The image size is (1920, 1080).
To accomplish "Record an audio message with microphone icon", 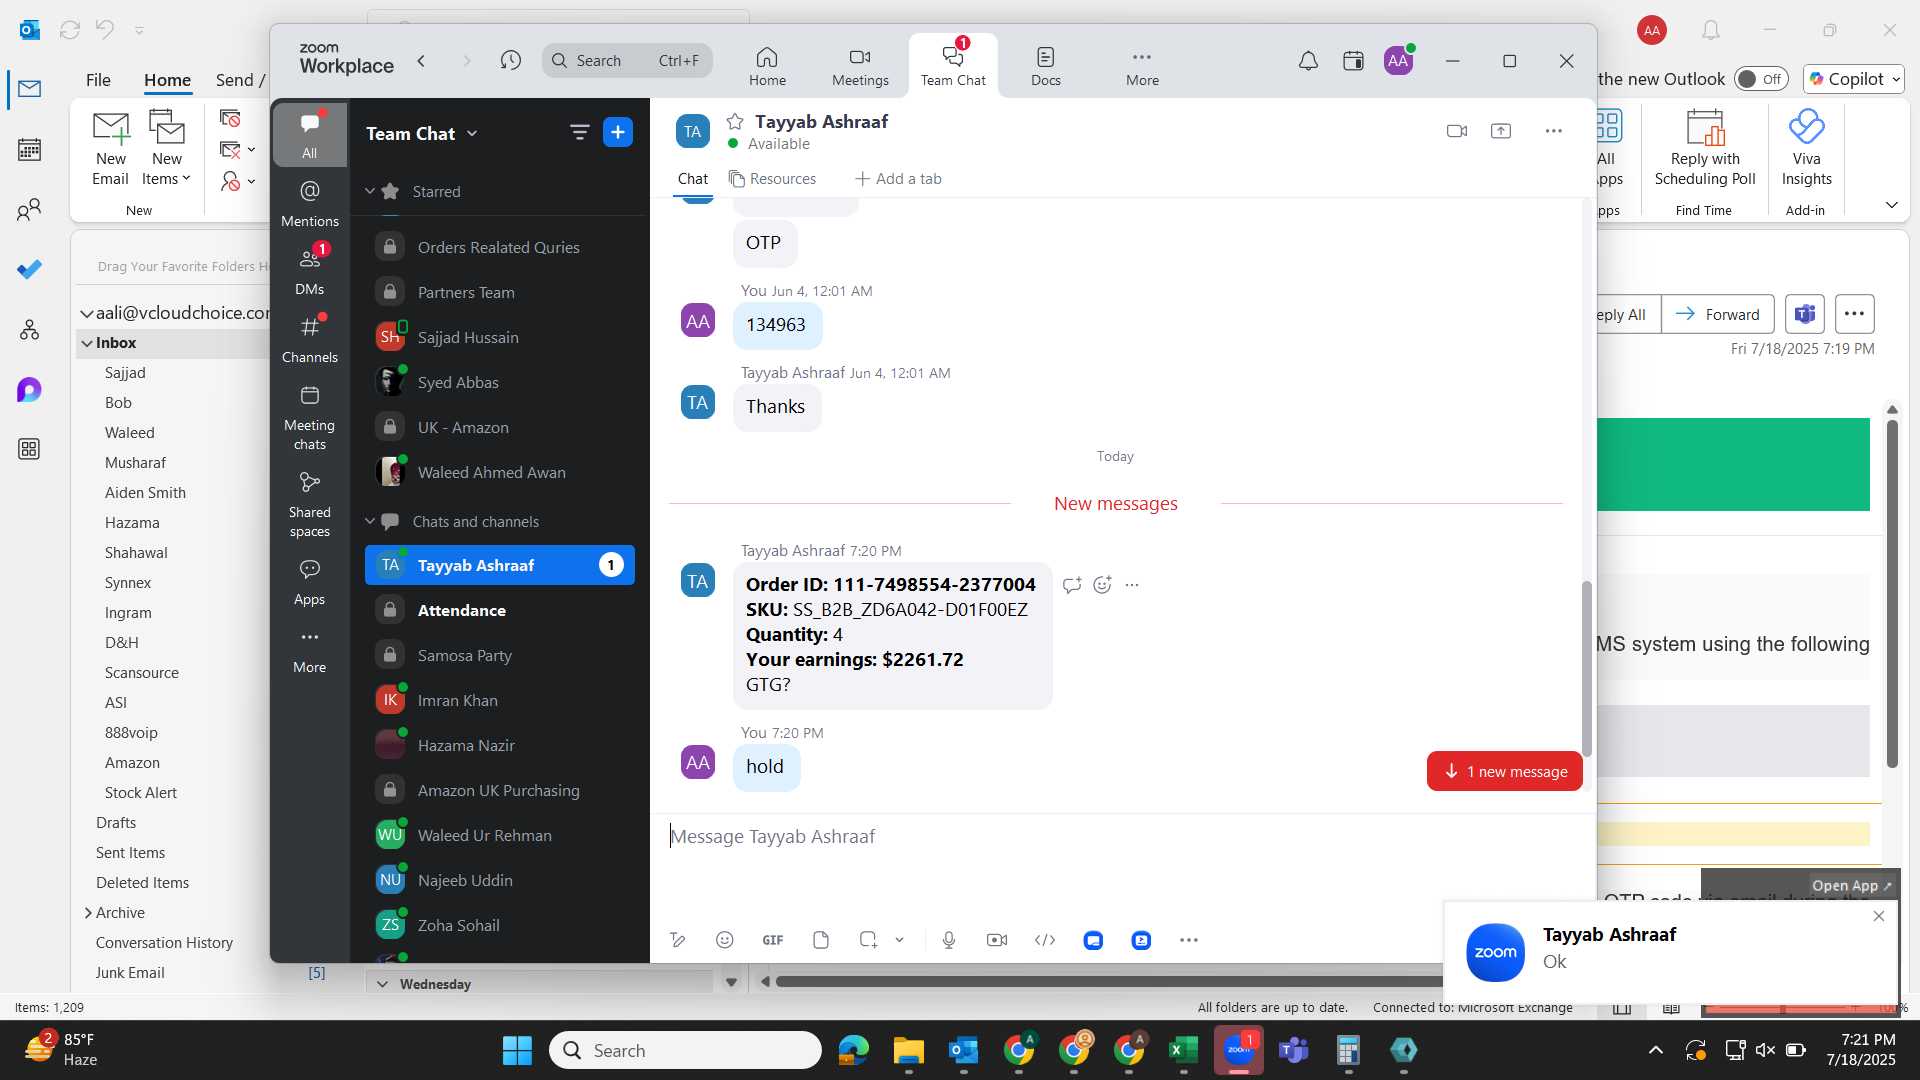I will click(949, 940).
